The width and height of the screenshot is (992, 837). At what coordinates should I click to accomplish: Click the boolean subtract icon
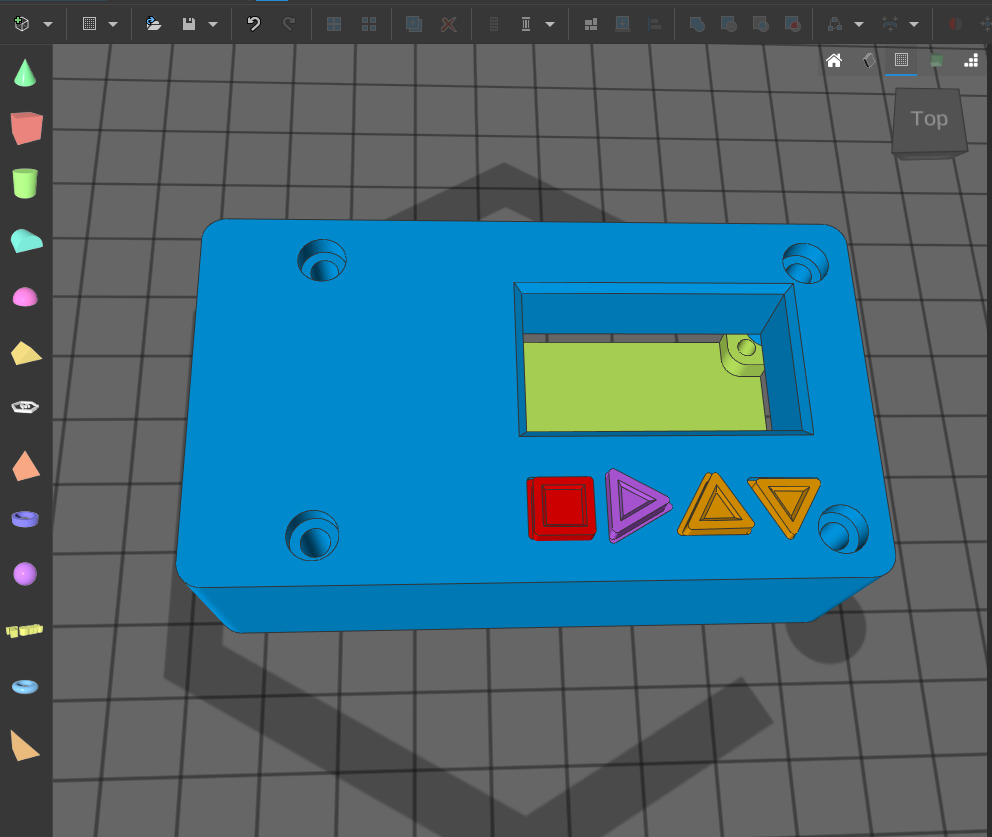tap(729, 24)
